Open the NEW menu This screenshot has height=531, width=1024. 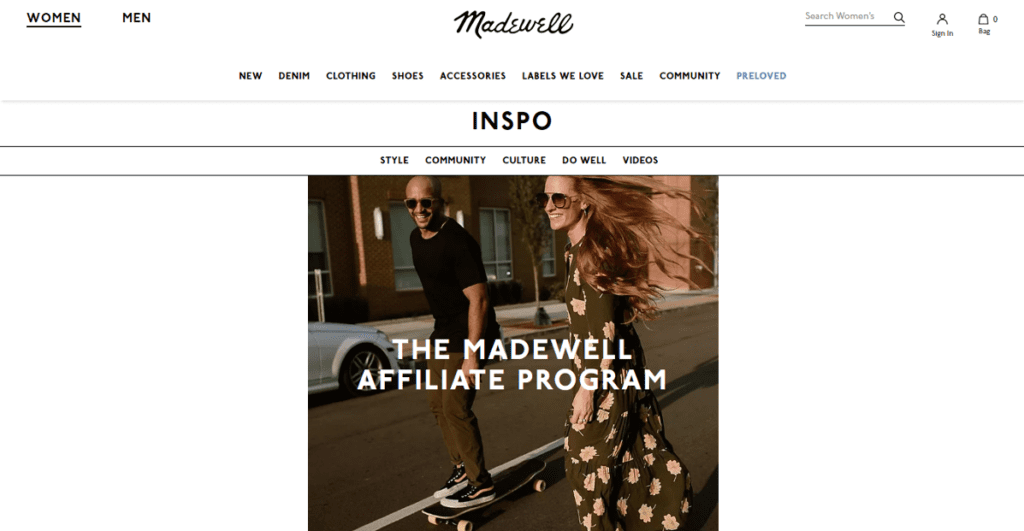pyautogui.click(x=250, y=76)
